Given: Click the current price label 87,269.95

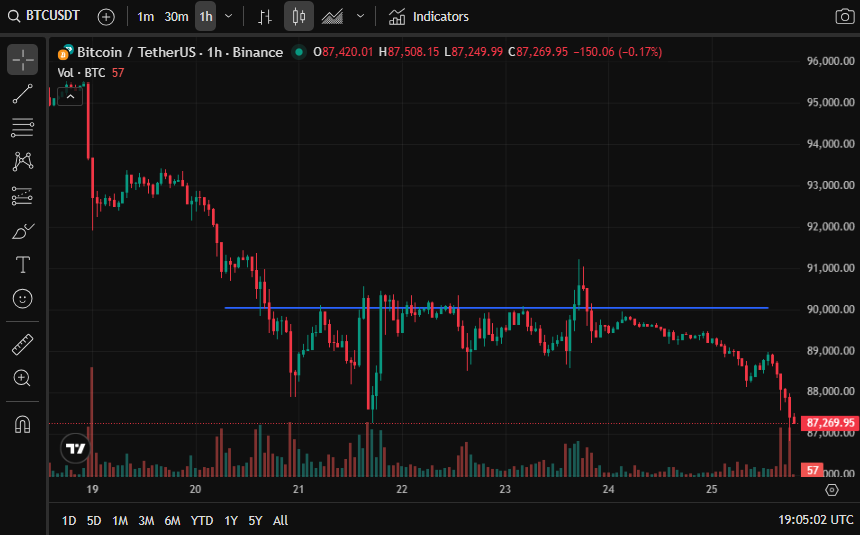Looking at the screenshot, I should click(830, 423).
